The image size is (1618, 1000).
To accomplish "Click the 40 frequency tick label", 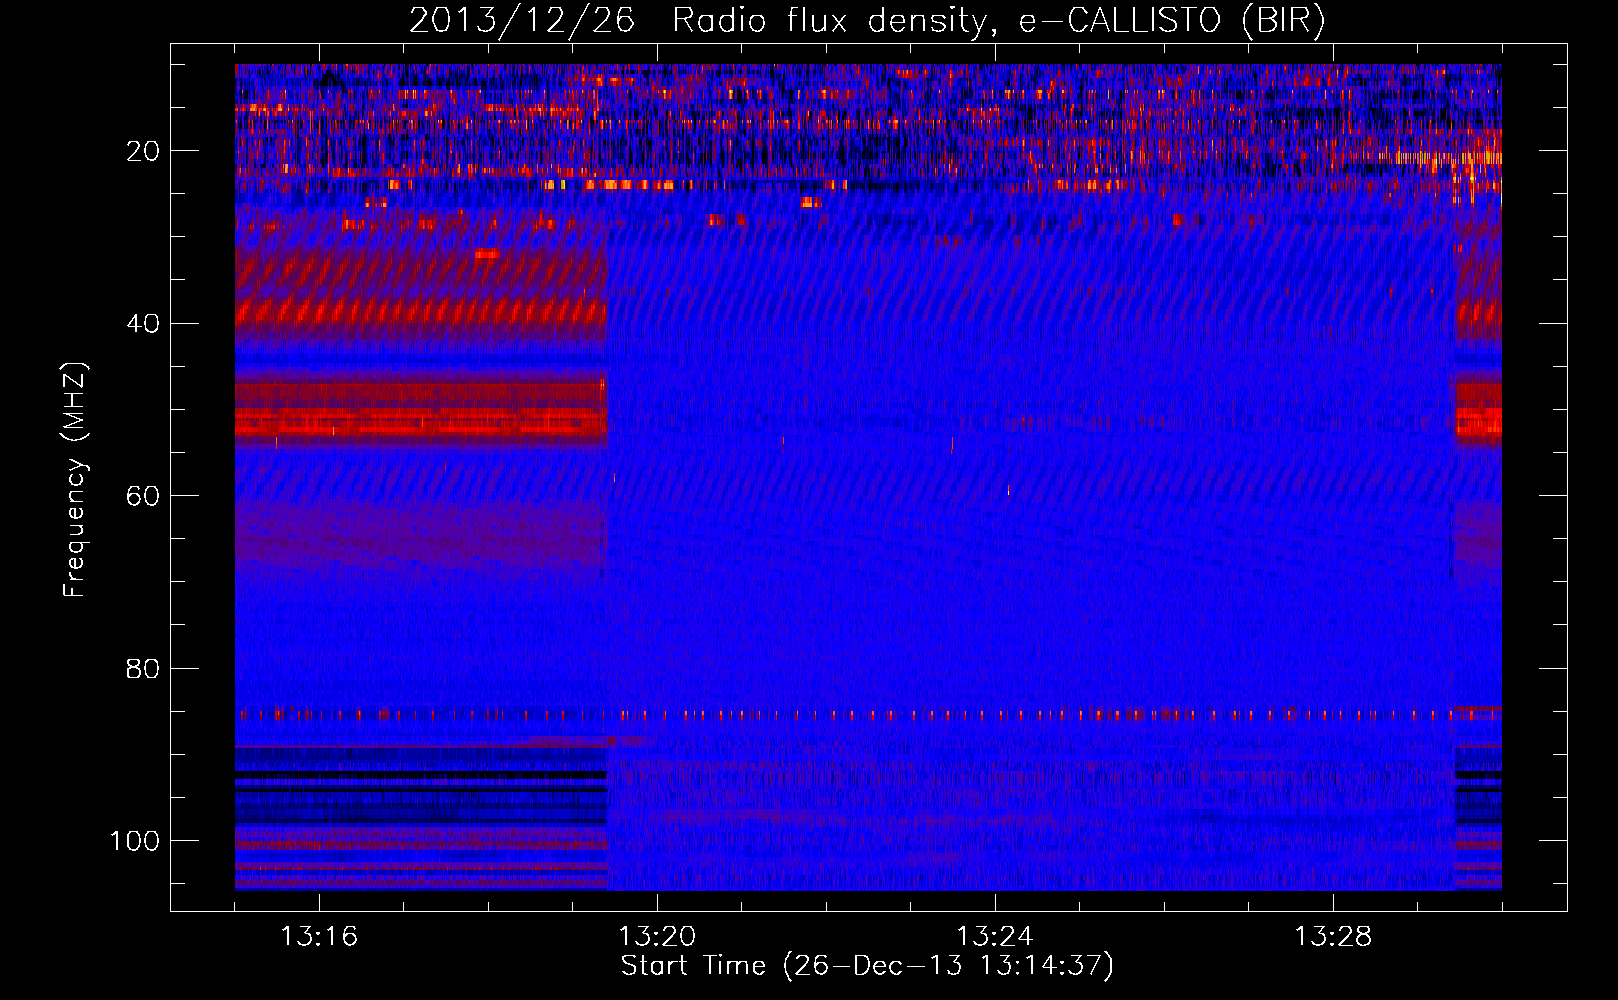I will (x=144, y=324).
